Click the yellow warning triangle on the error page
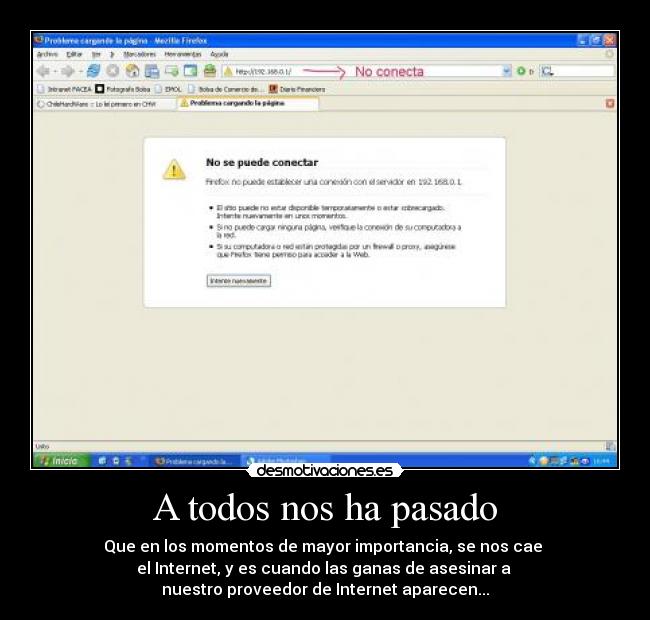The width and height of the screenshot is (650, 620). click(x=174, y=170)
